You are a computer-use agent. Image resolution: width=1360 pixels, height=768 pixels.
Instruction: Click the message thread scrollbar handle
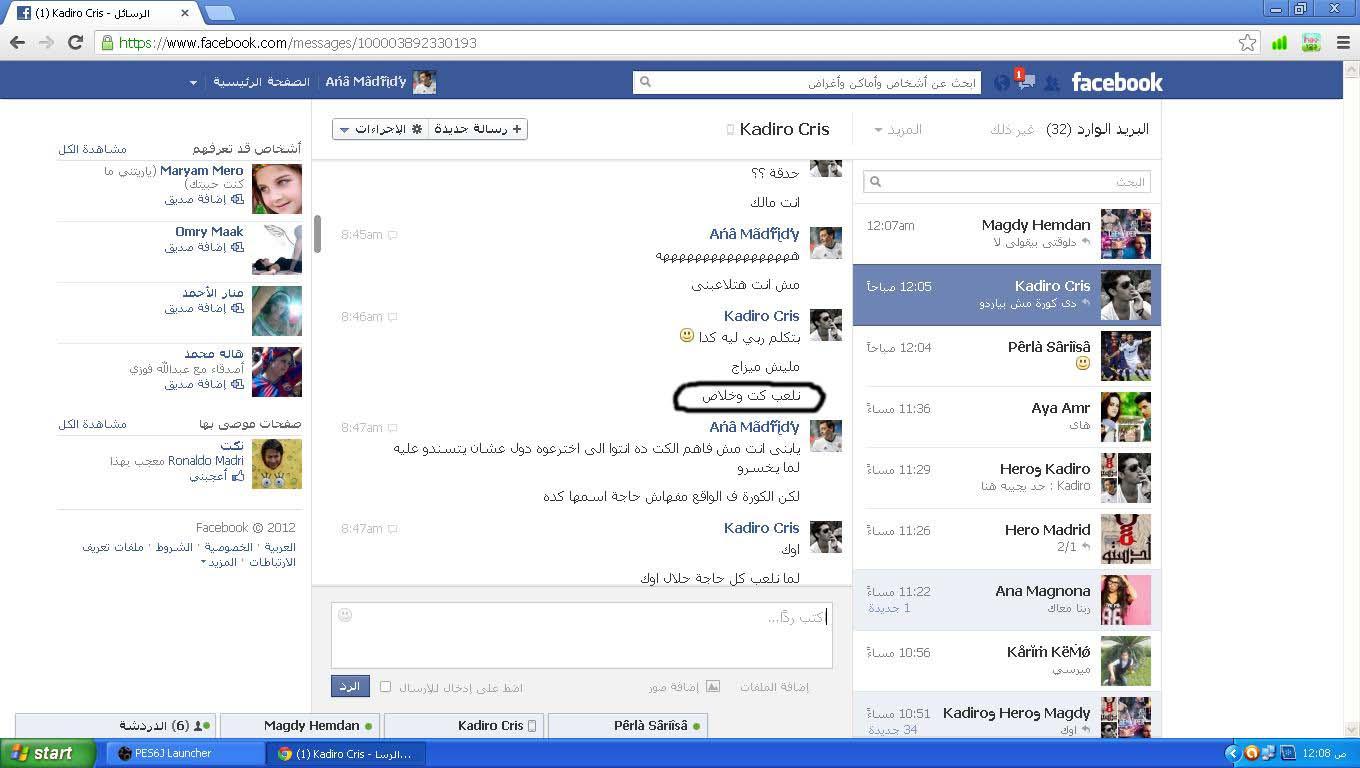[x=317, y=234]
